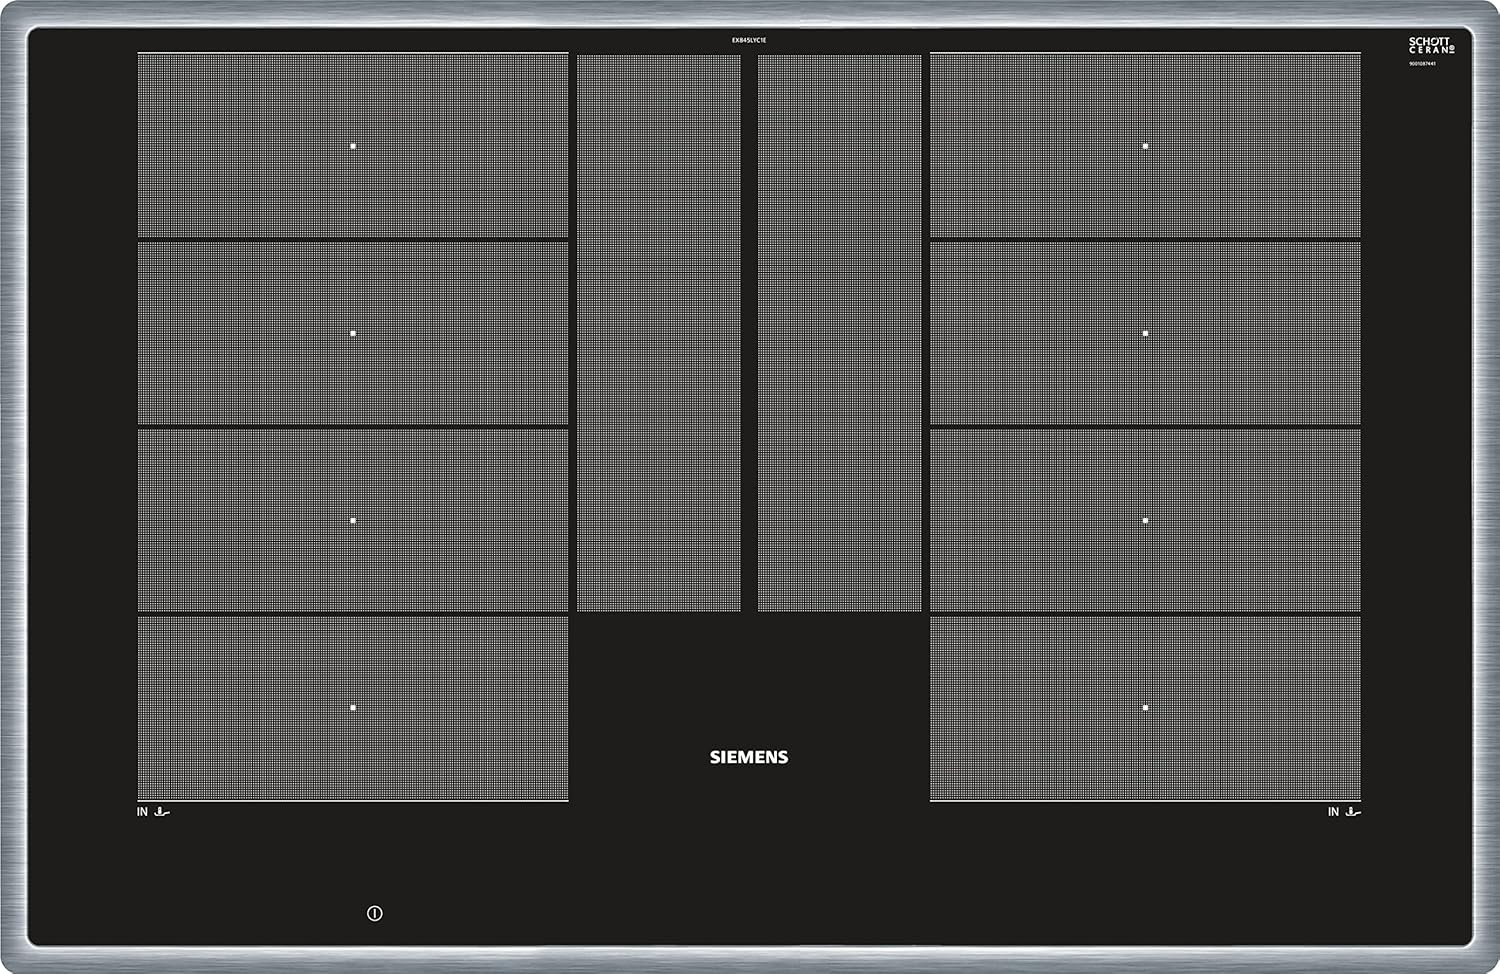Viewport: 1500px width, 974px height.
Task: Select the model label EX845LYC1E
Action: tap(749, 38)
